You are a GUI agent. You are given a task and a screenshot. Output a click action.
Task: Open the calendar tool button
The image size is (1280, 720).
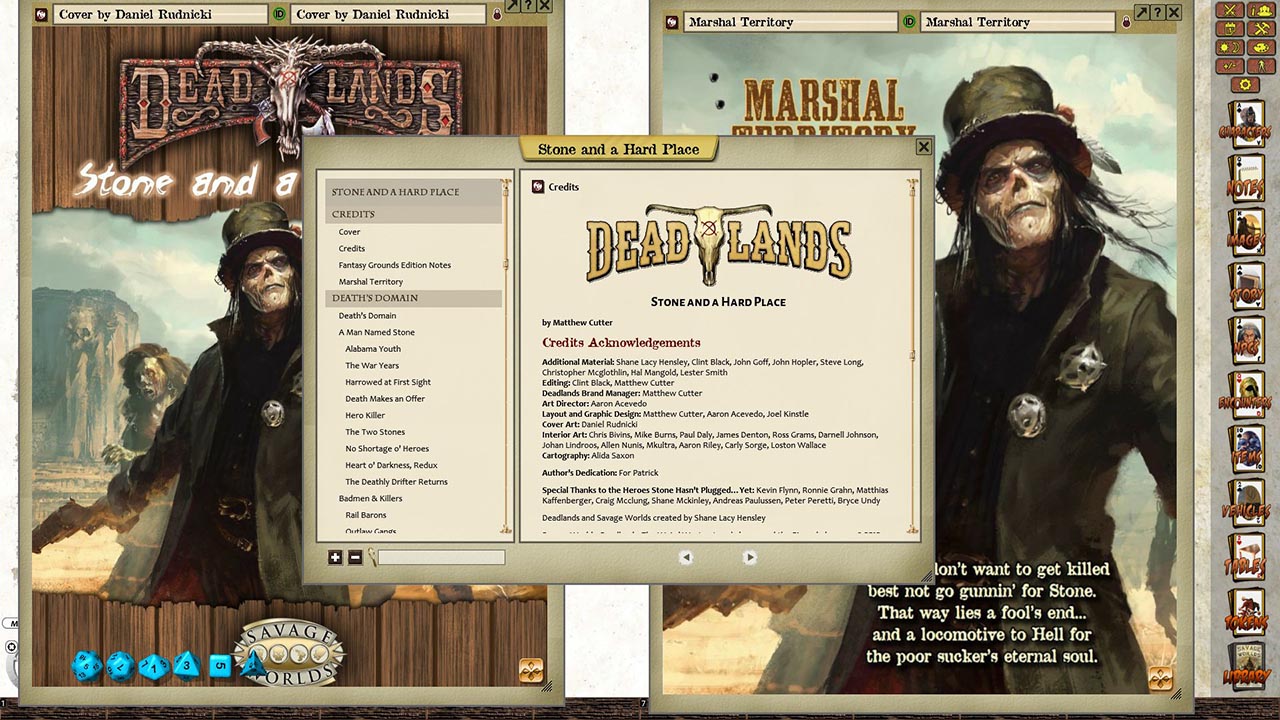point(1232,29)
